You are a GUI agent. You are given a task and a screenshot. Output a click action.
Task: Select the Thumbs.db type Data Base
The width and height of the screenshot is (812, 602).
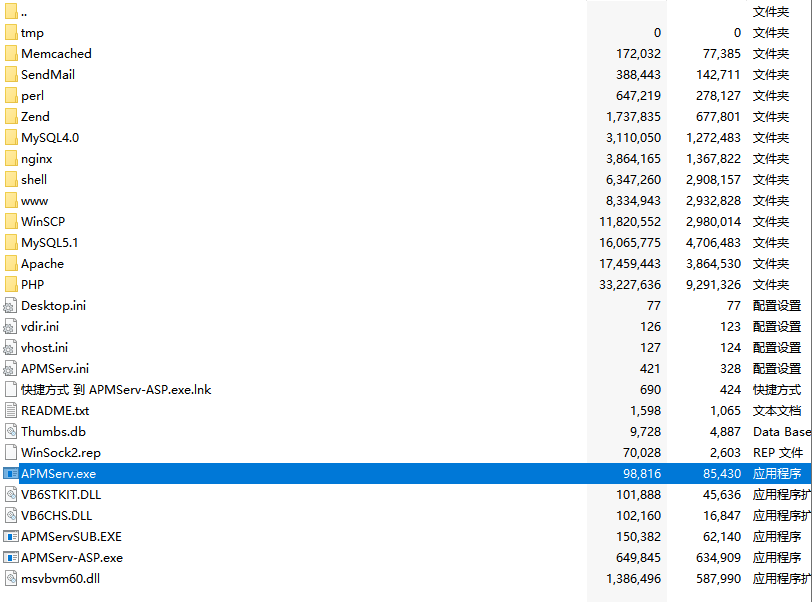pos(782,432)
